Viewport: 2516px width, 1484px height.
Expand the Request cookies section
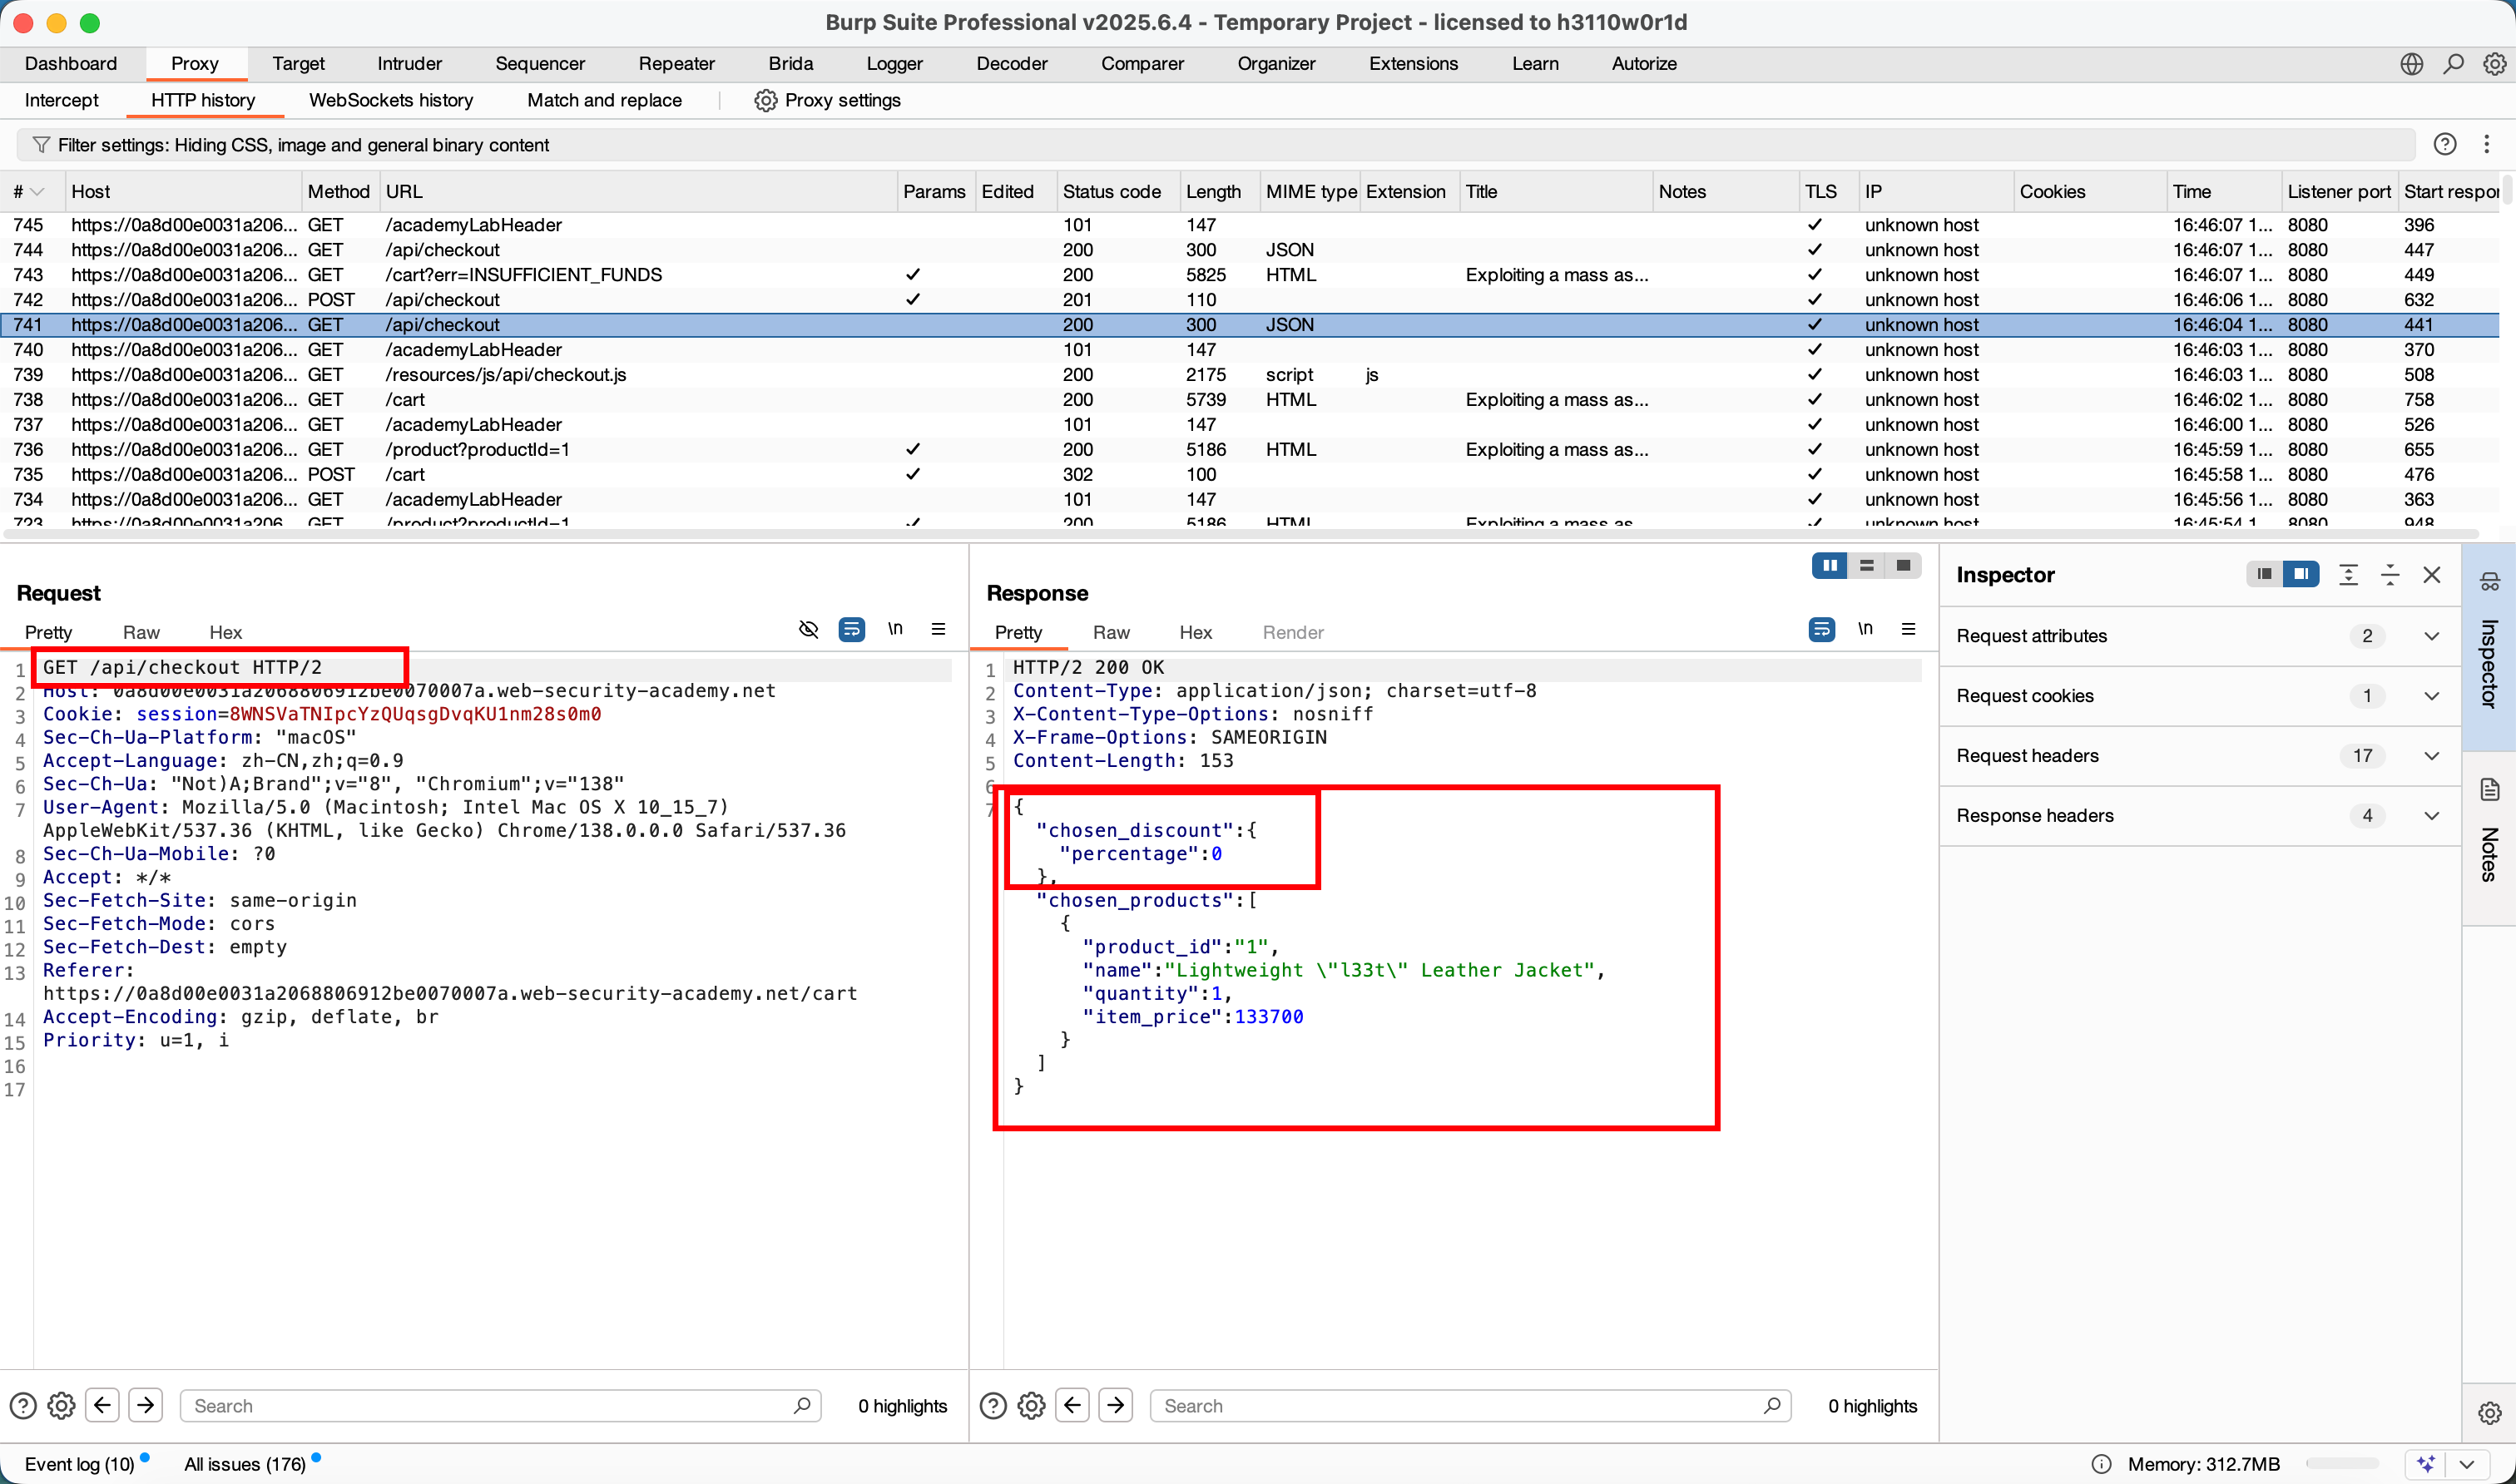click(2431, 695)
